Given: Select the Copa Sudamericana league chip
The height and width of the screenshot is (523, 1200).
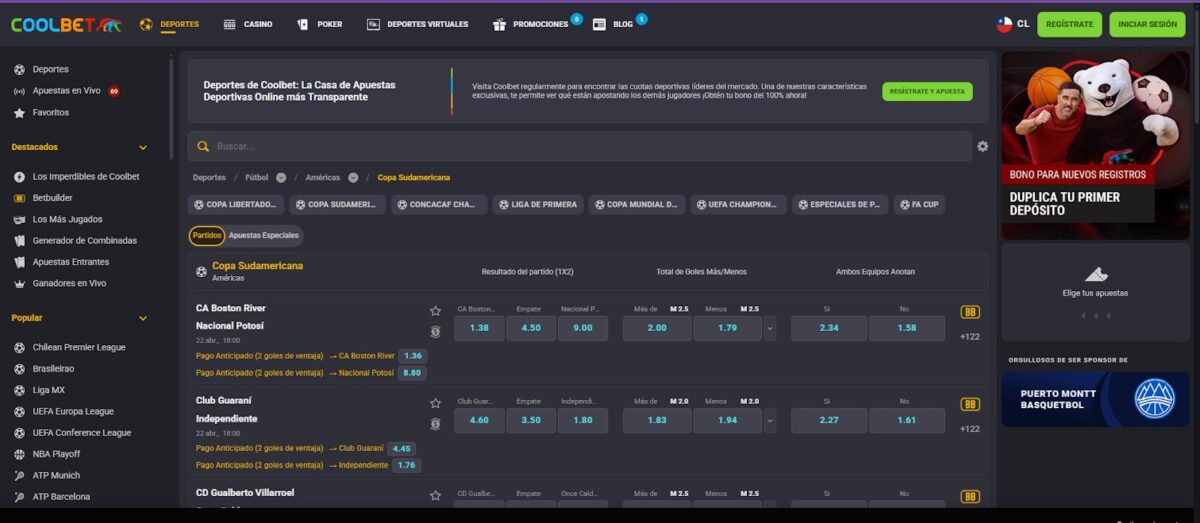Looking at the screenshot, I should click(x=337, y=205).
